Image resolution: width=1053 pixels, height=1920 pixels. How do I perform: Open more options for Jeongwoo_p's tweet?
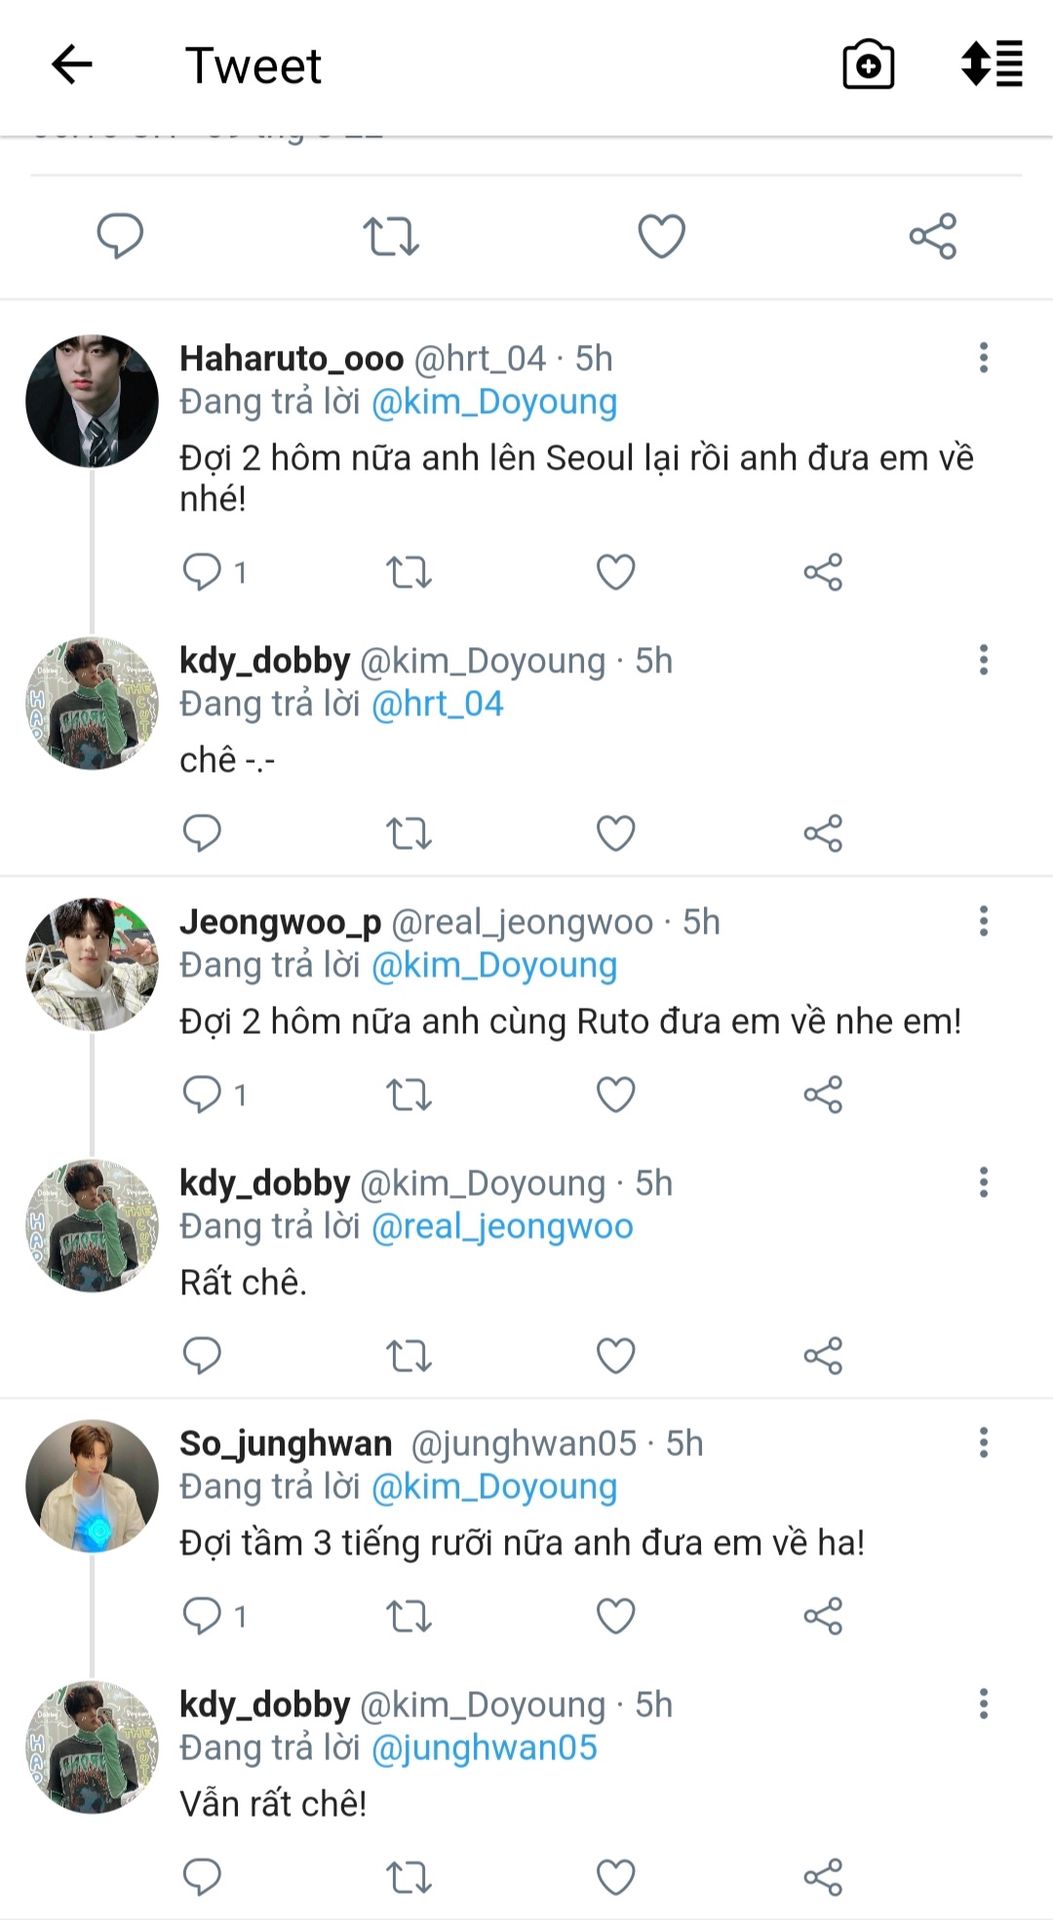pos(984,921)
